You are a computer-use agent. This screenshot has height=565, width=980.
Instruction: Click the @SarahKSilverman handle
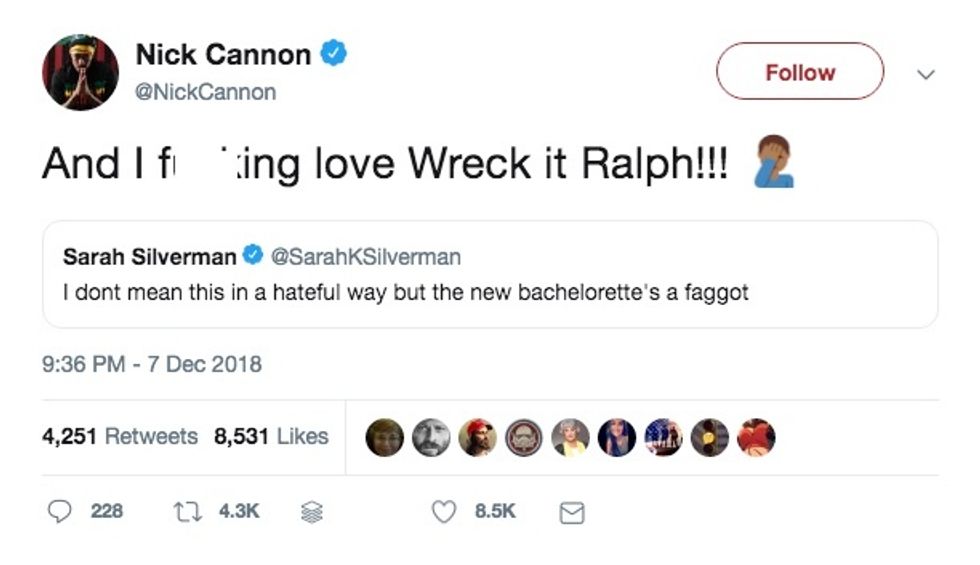click(x=366, y=257)
